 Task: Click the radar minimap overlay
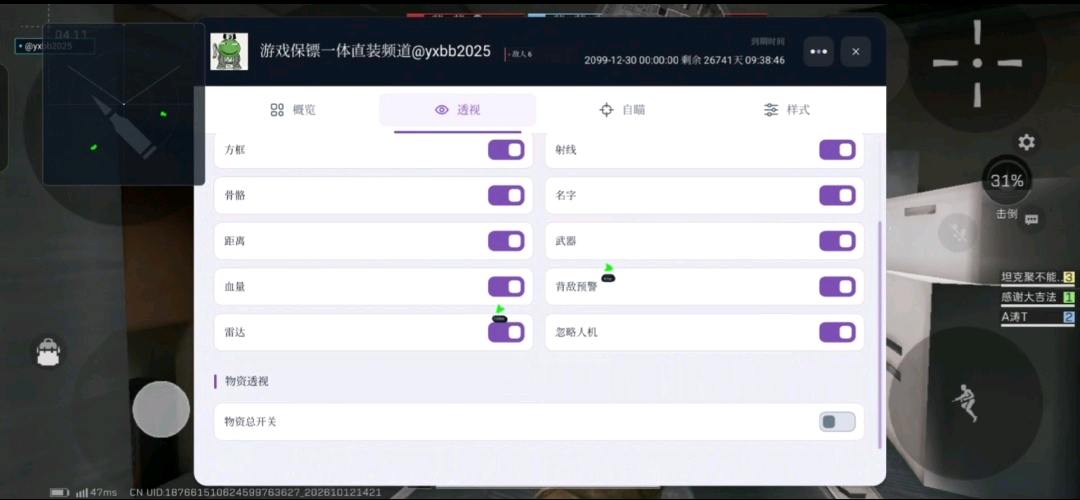pyautogui.click(x=124, y=104)
